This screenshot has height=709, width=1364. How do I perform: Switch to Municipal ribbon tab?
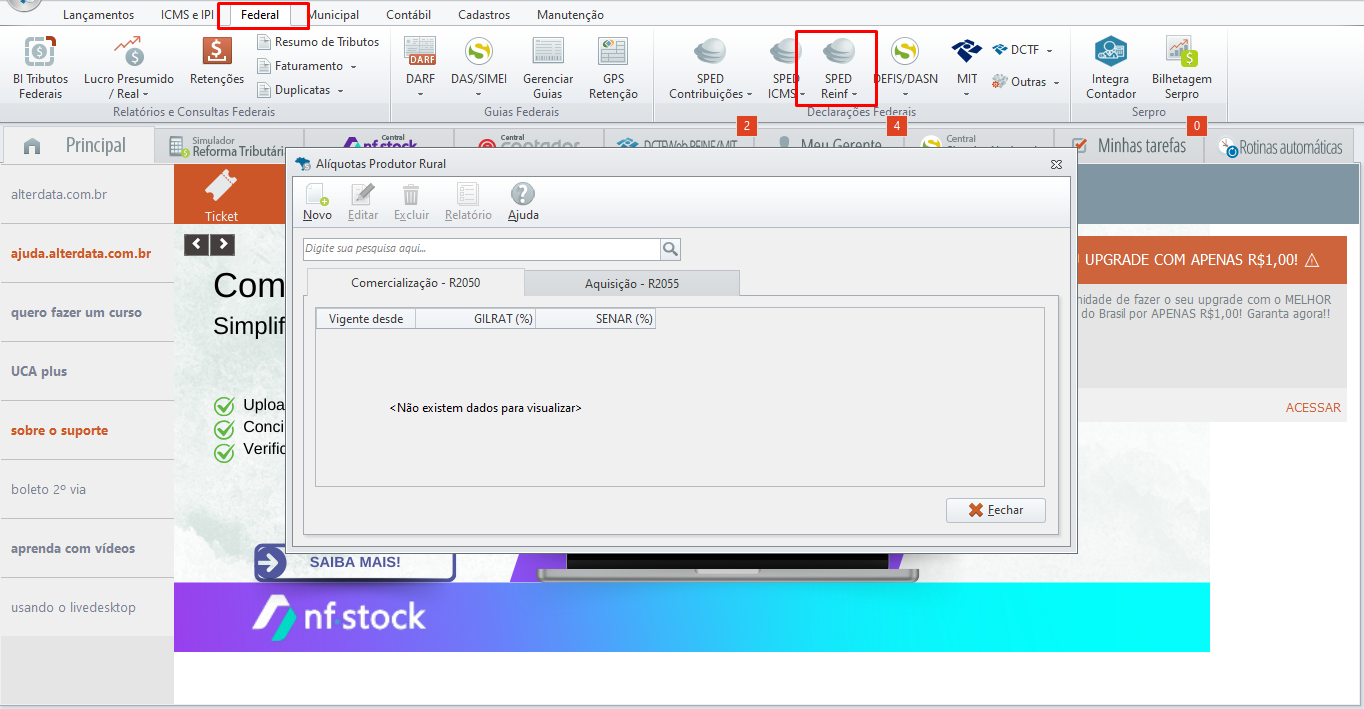[333, 15]
